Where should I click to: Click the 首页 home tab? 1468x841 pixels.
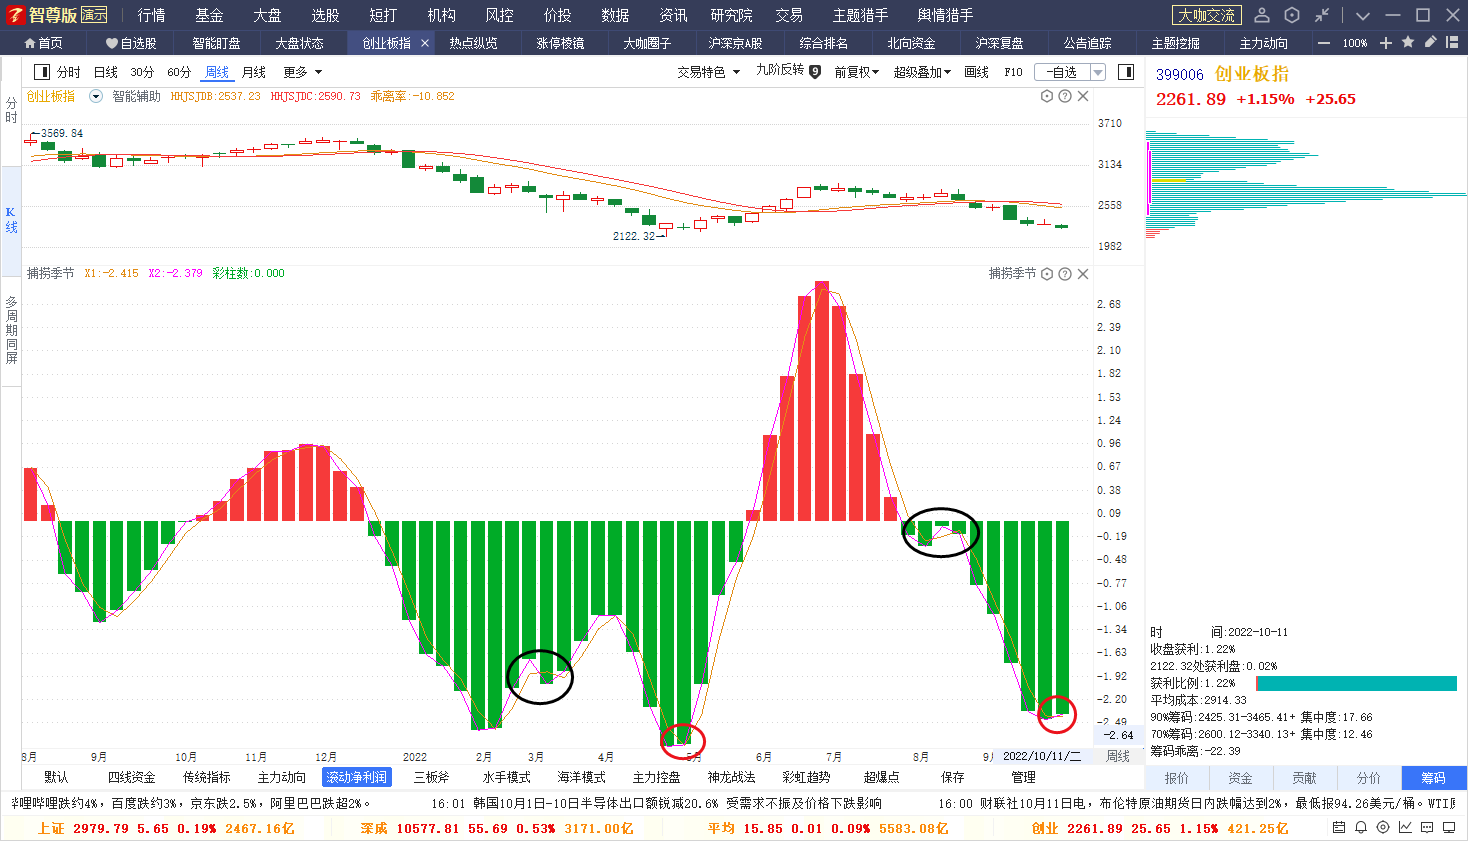click(43, 43)
